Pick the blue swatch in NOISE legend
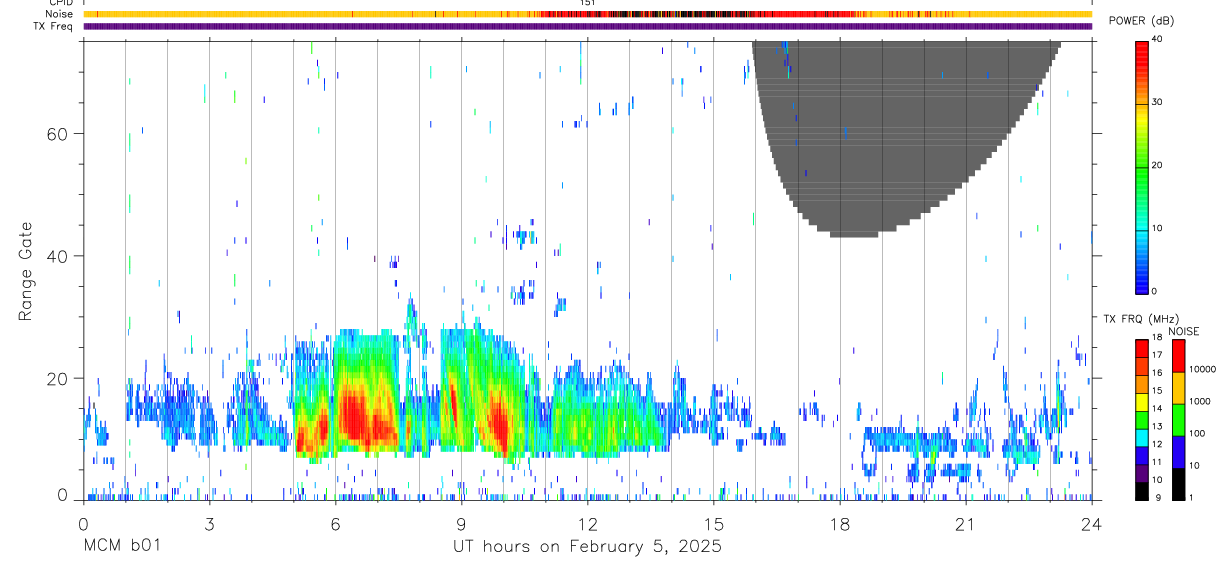1228x567 pixels. [x=1179, y=451]
